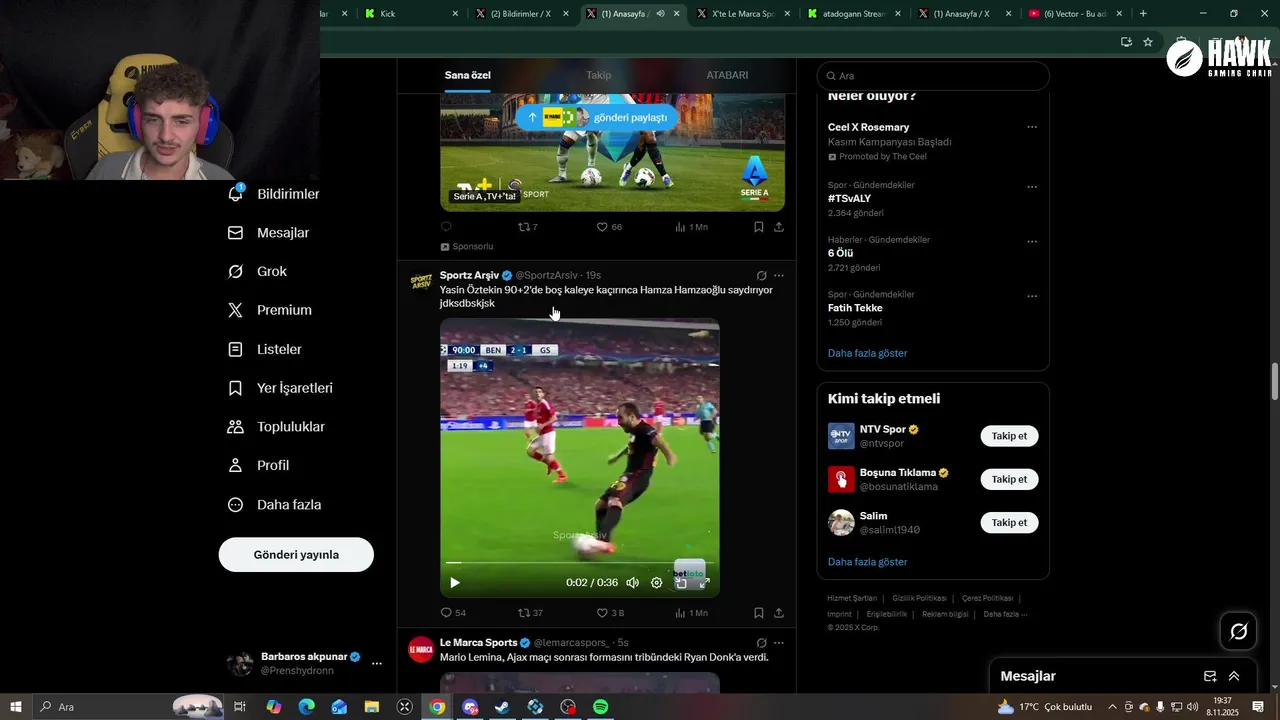This screenshot has width=1280, height=720.
Task: Click the Ara search field on X
Action: coord(933,76)
